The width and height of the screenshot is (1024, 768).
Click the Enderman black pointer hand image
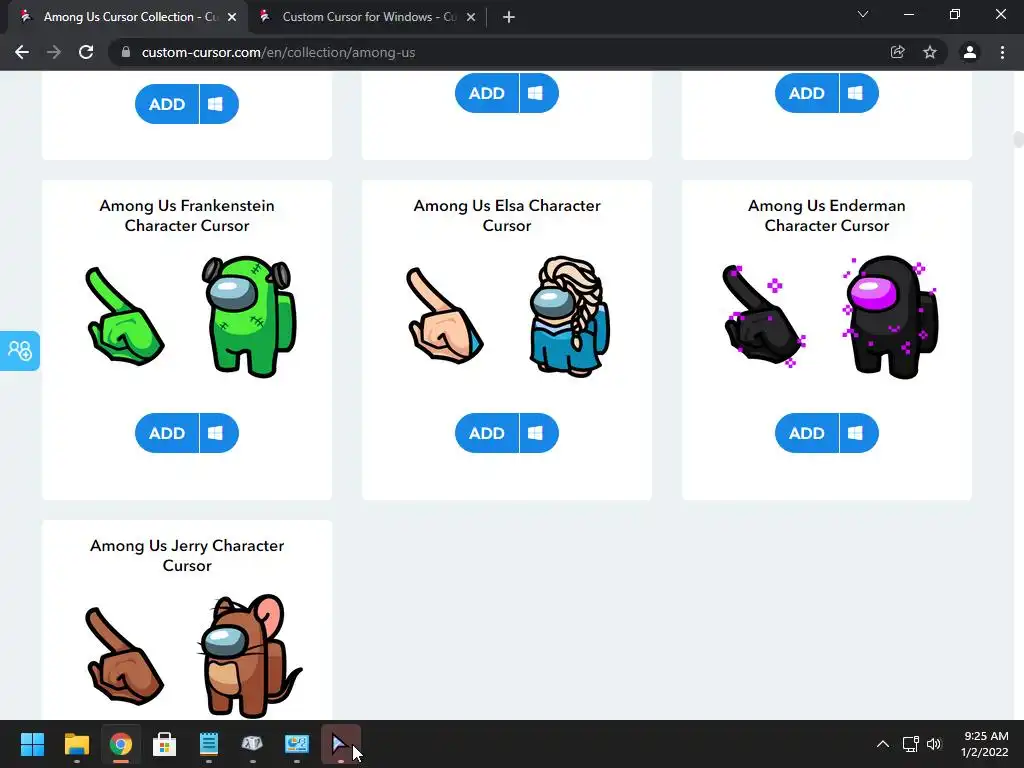(x=764, y=315)
